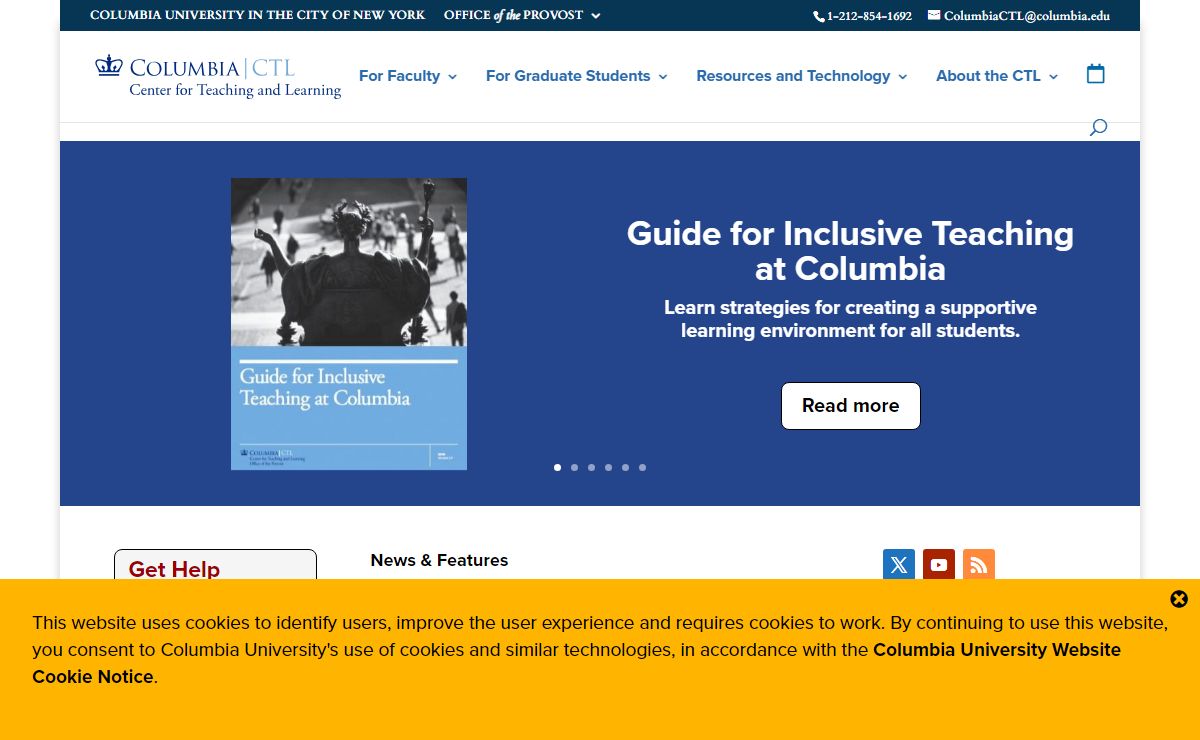Click the Read more button
The height and width of the screenshot is (740, 1200).
pyautogui.click(x=851, y=406)
